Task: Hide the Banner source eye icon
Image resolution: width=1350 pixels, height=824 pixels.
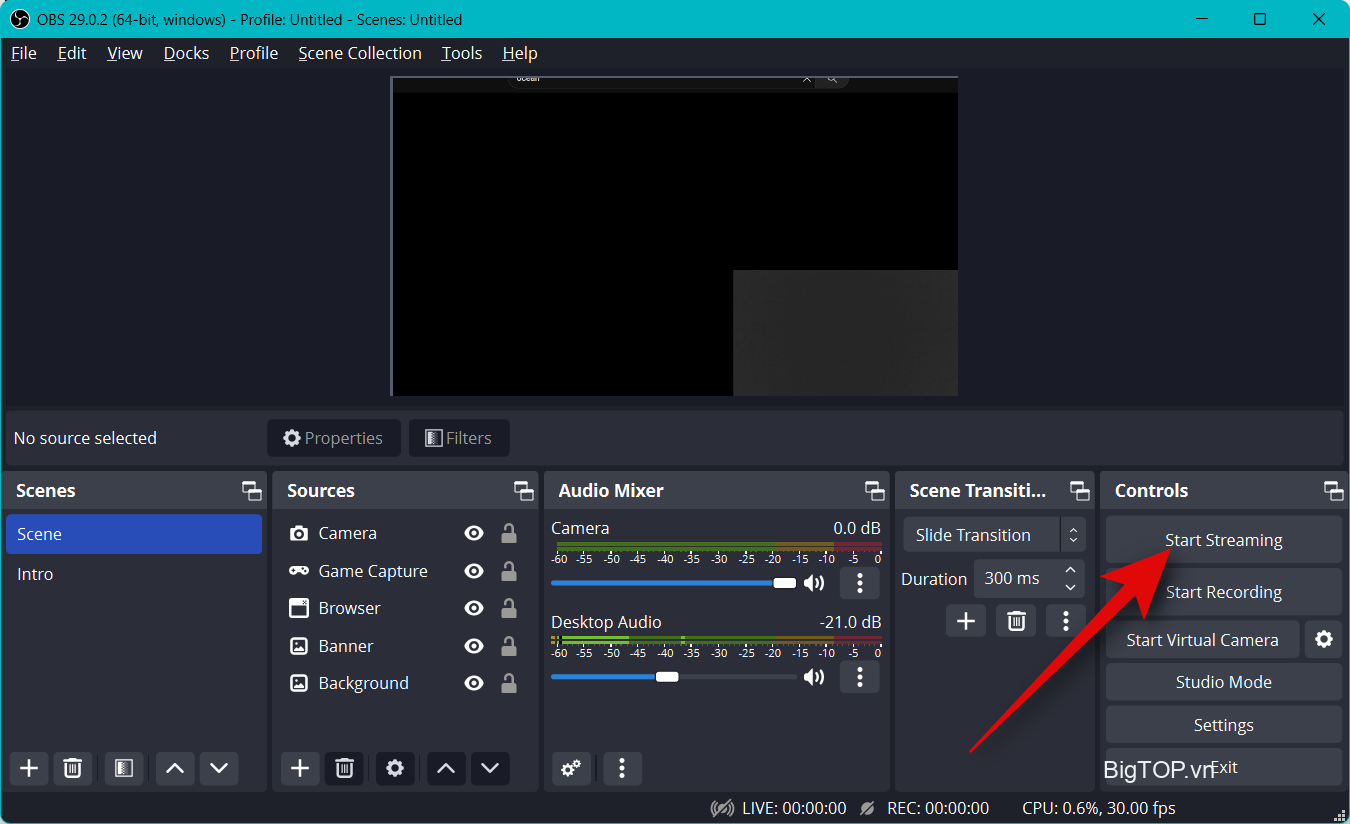Action: click(474, 646)
